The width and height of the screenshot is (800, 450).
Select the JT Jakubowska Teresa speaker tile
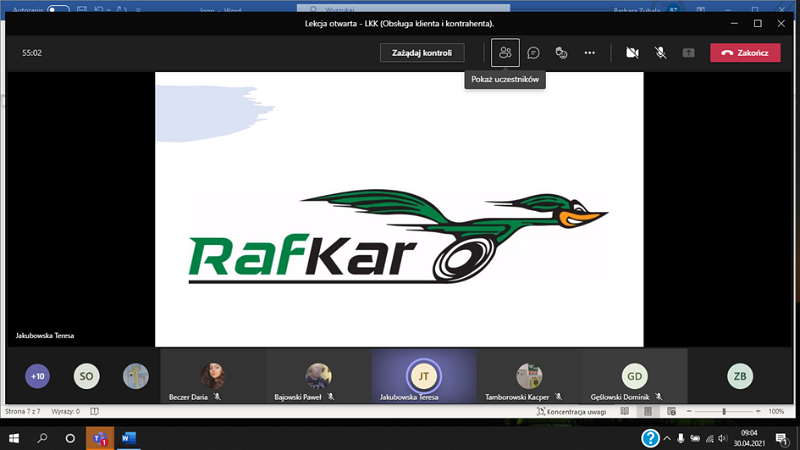coord(424,377)
